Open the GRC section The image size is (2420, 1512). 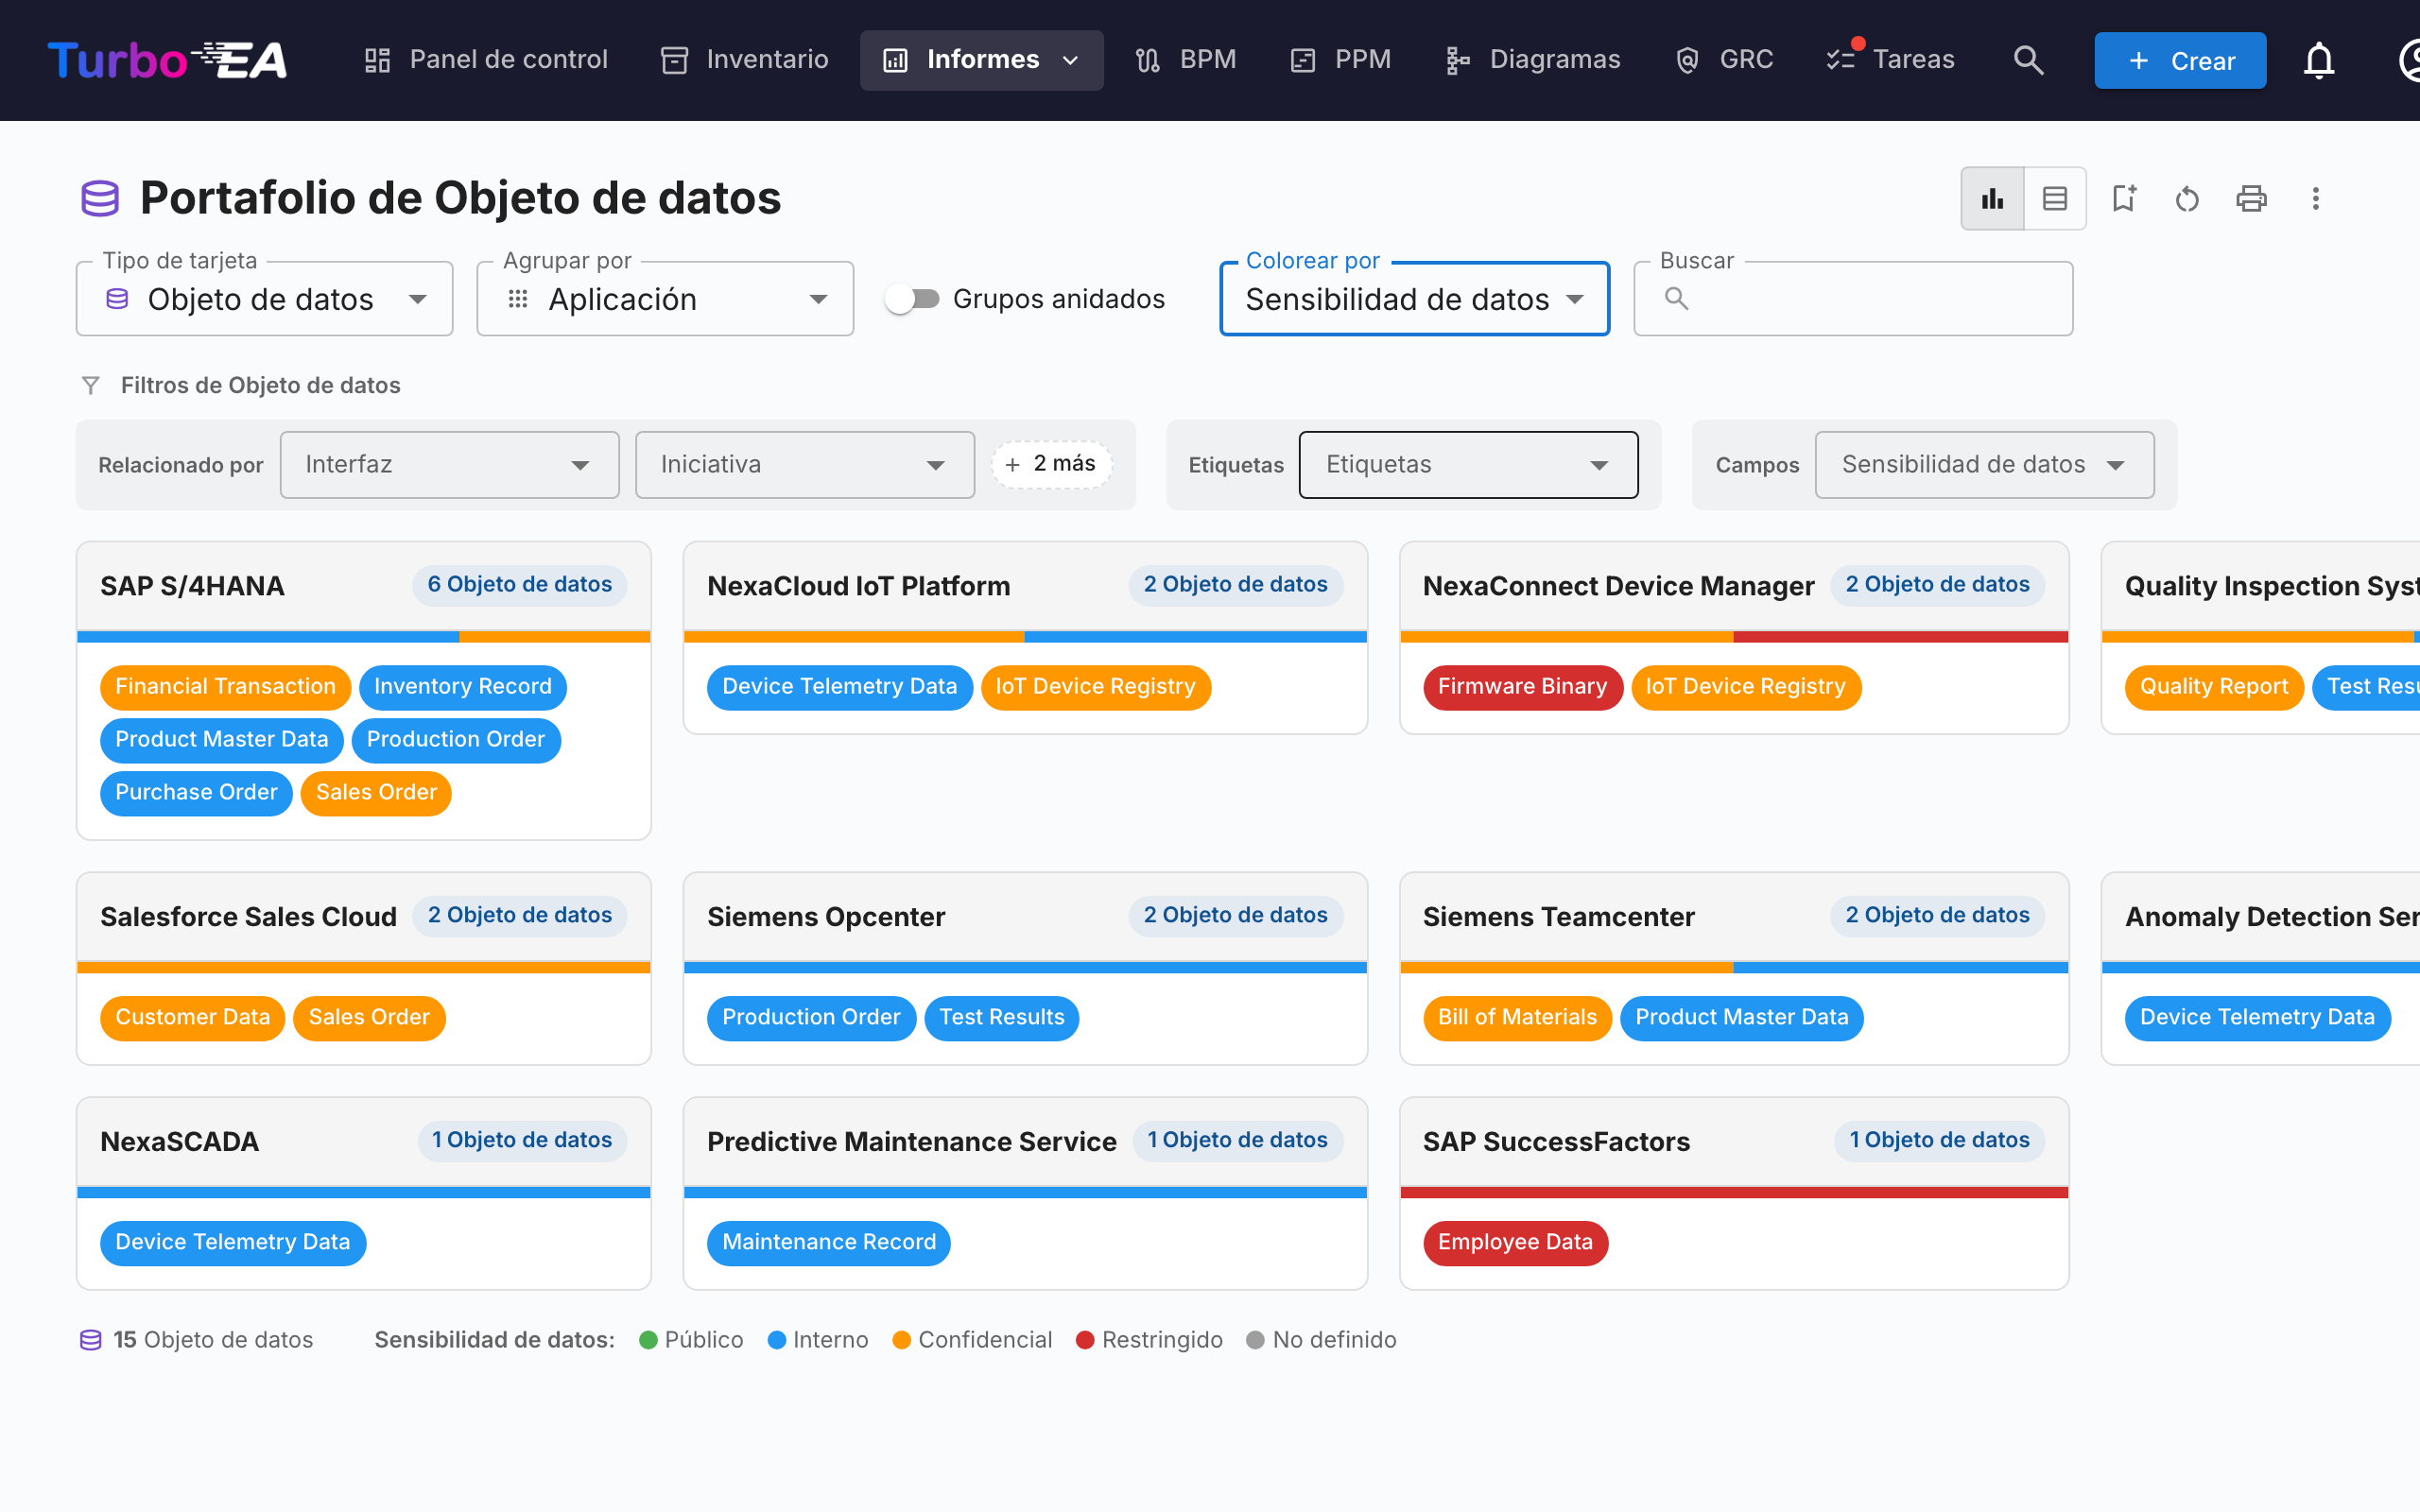(x=1724, y=60)
